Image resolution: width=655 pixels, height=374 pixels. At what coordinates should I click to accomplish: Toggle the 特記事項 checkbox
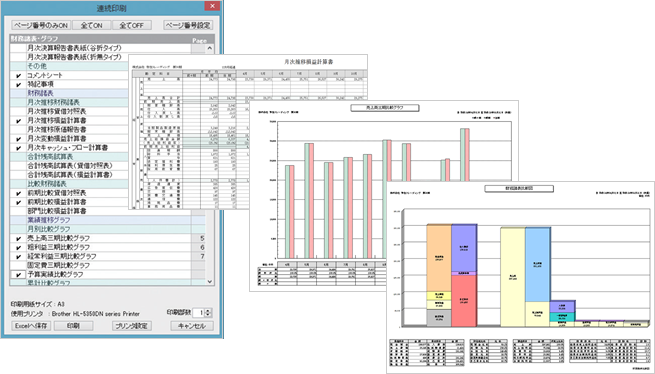click(18, 85)
